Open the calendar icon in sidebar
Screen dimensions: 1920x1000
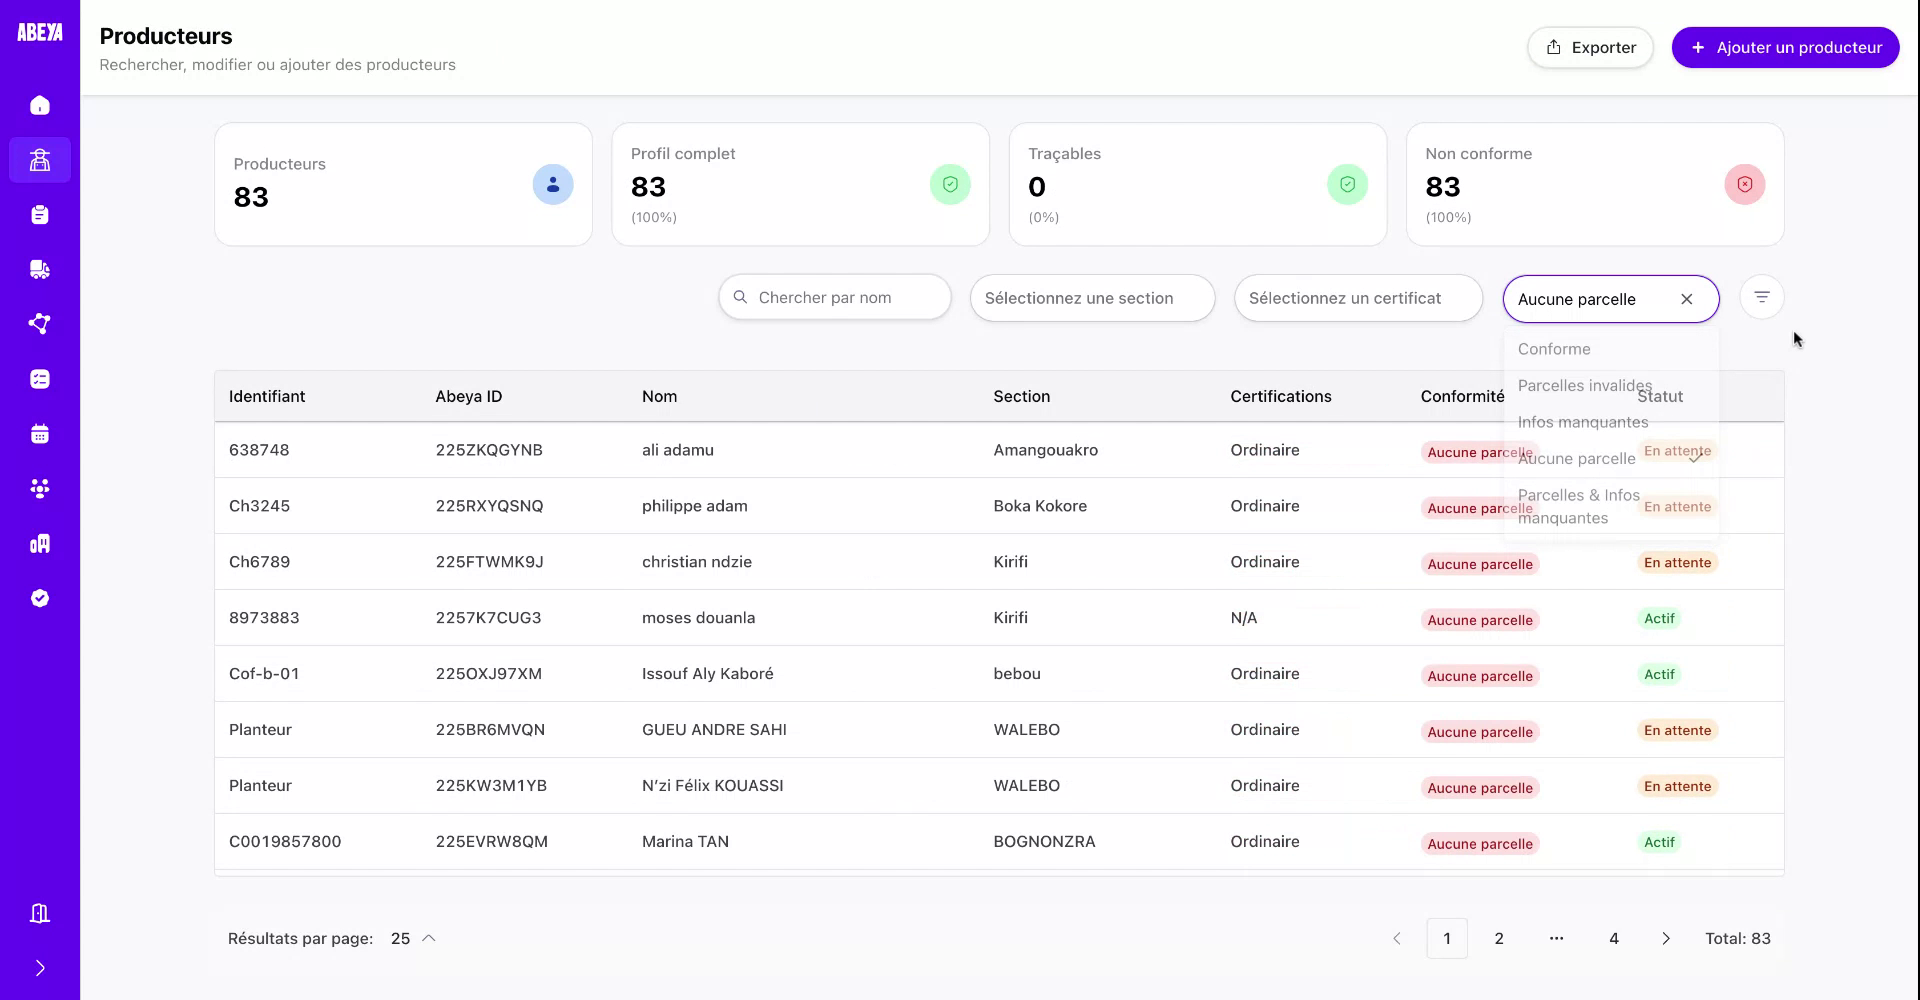(40, 434)
